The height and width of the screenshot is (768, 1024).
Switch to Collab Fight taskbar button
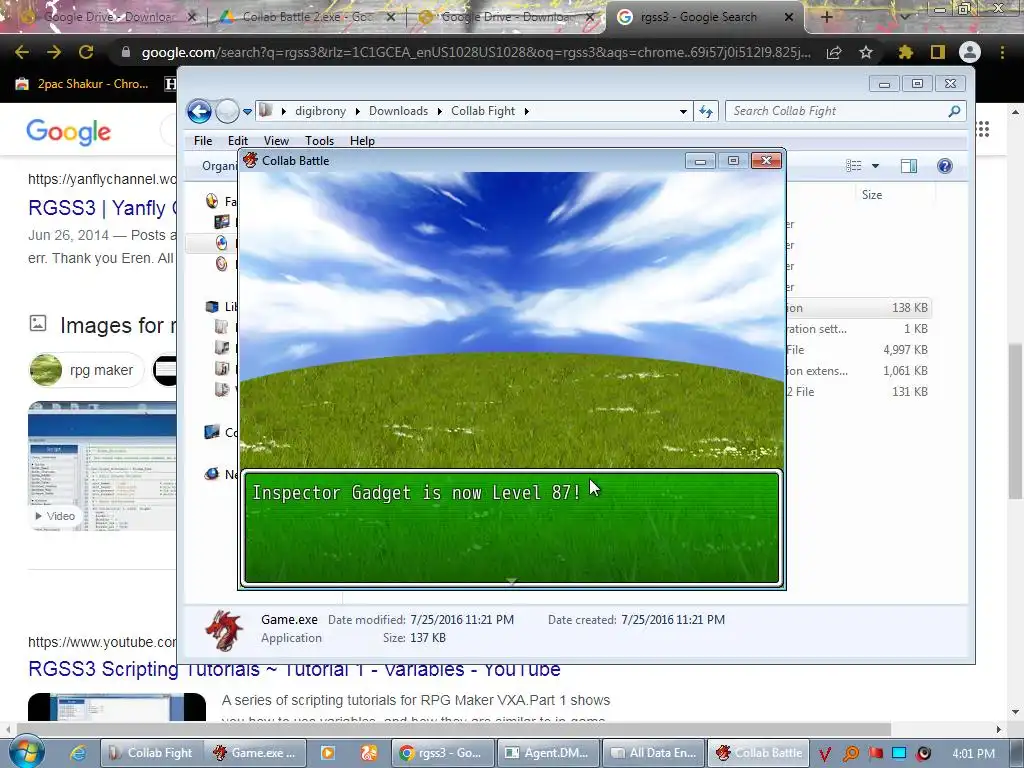tap(151, 753)
